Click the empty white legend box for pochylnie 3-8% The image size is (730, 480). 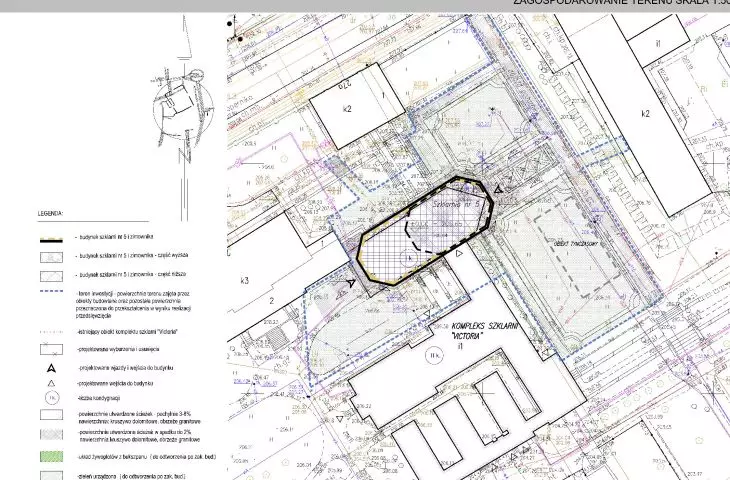(51, 415)
